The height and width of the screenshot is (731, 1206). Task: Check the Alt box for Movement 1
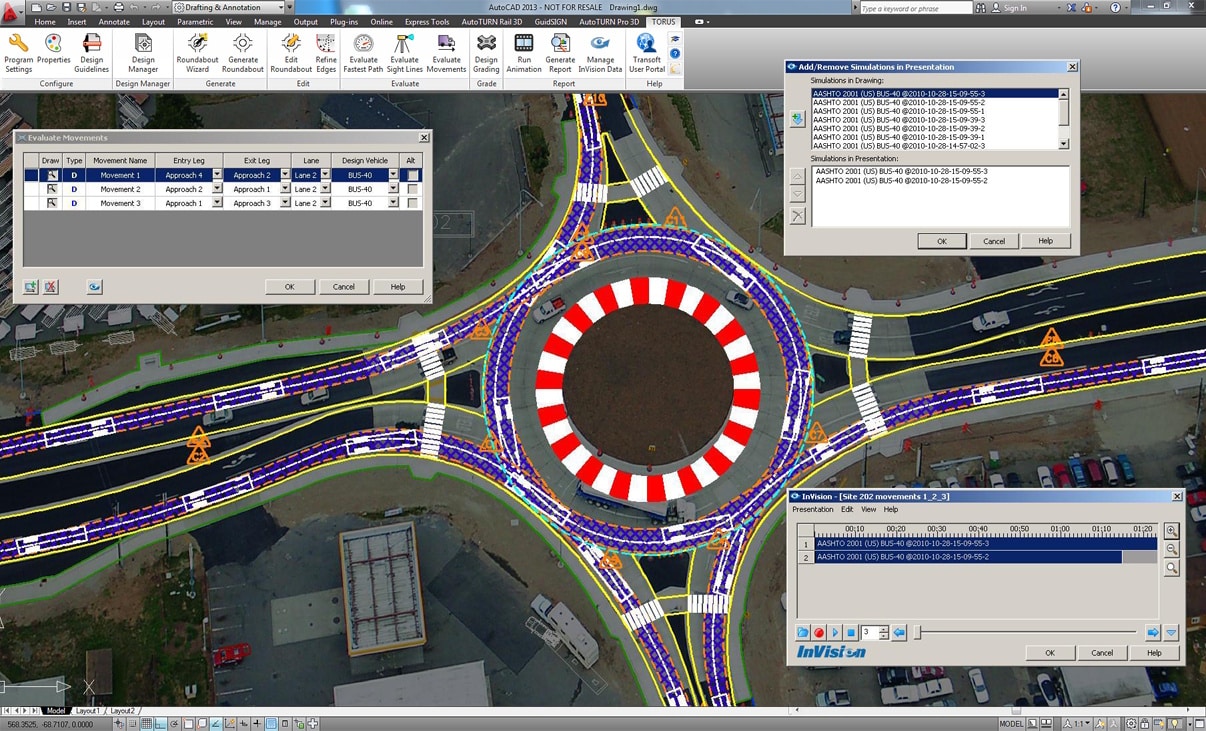click(412, 175)
